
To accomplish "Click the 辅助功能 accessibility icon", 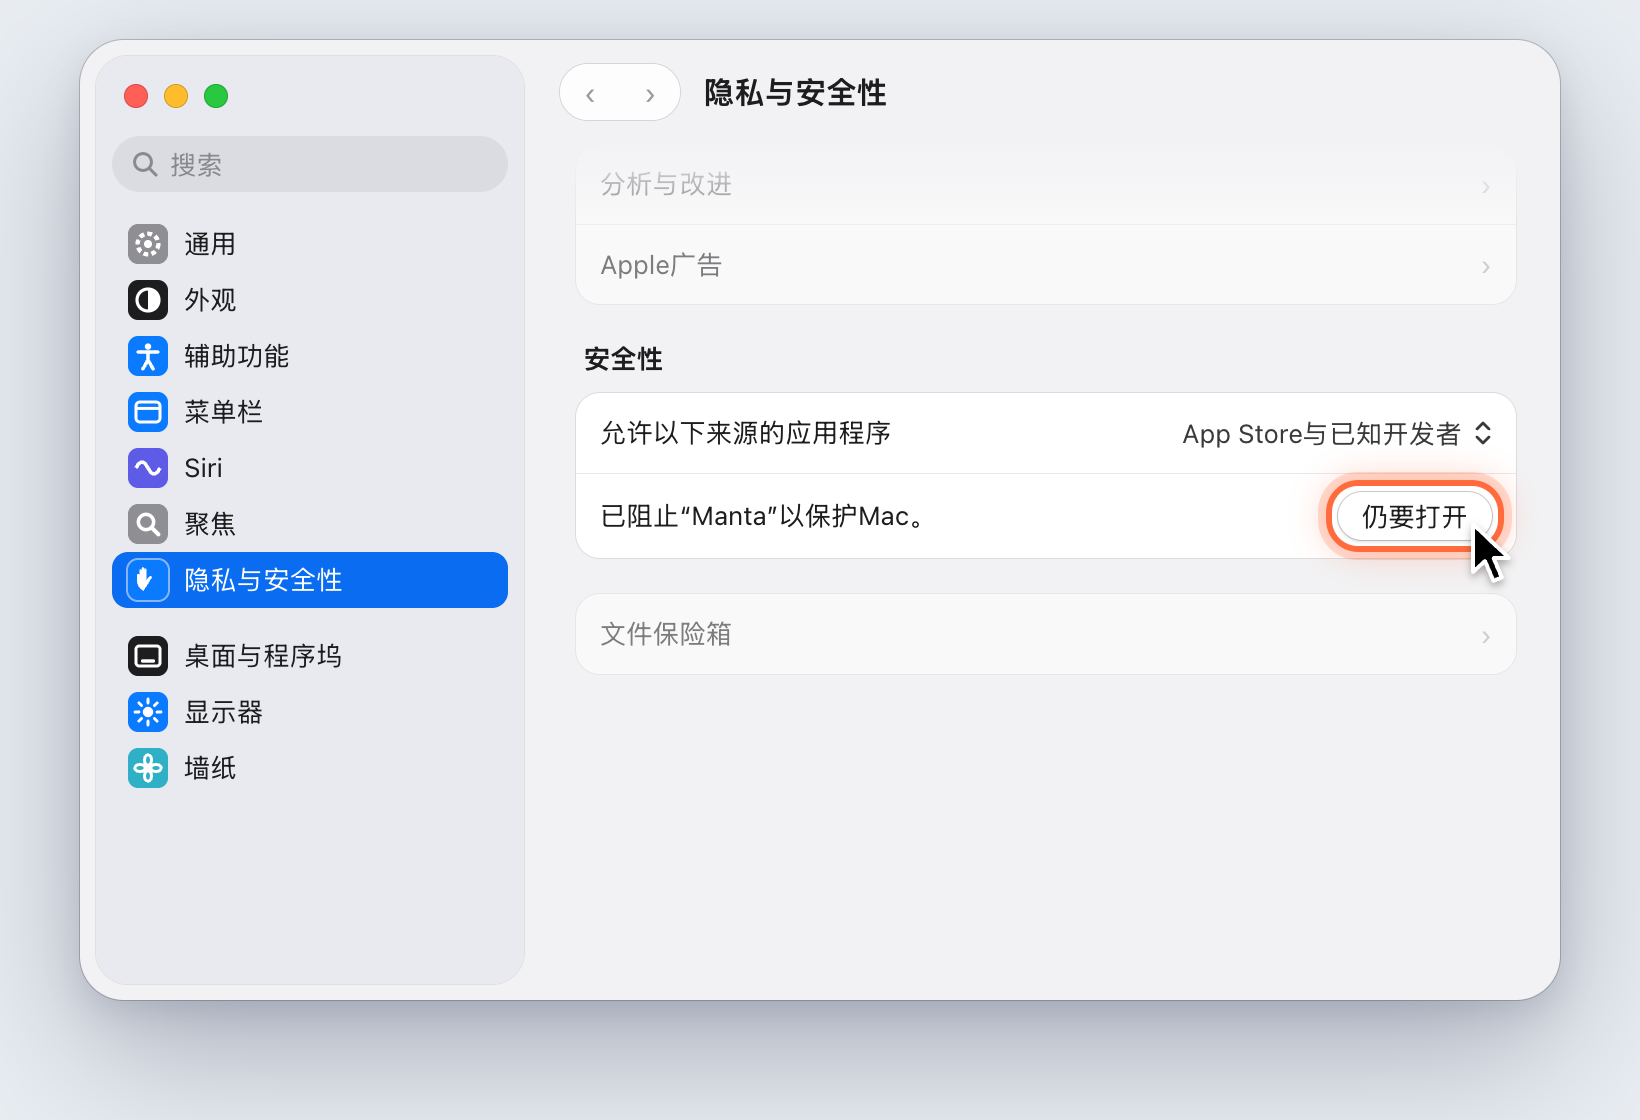I will pos(148,356).
